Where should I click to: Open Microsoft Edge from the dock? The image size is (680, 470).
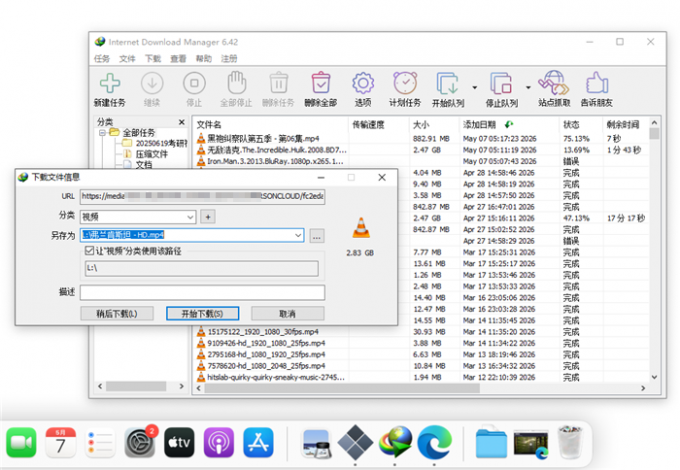(435, 442)
